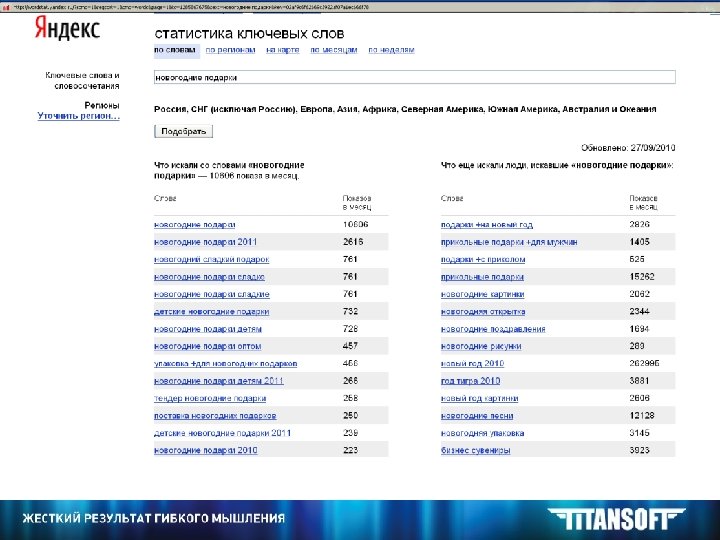
Task: Open the link 'новогодняя открытка'
Action: [483, 312]
